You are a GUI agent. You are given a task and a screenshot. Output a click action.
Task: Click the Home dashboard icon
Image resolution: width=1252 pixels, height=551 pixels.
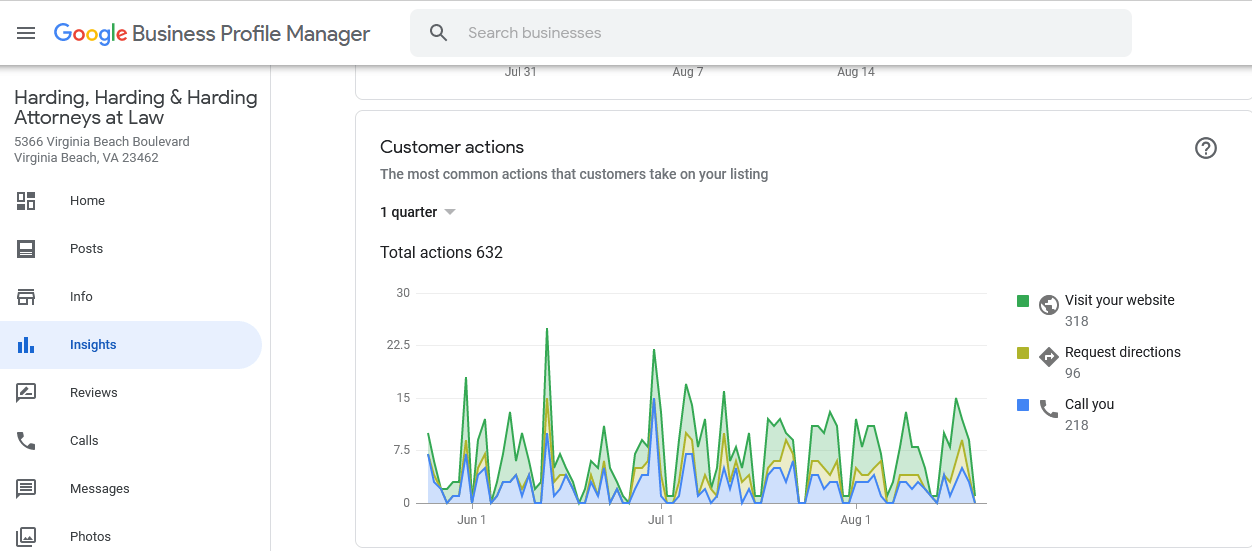pos(26,201)
